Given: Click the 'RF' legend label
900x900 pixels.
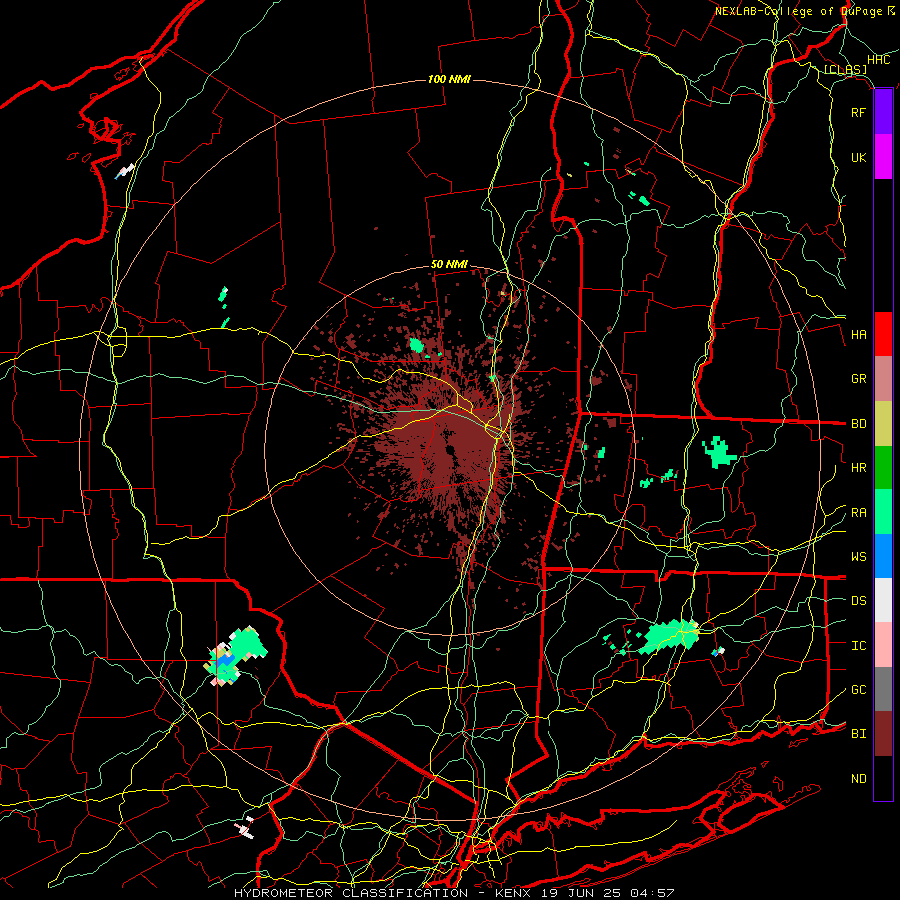Looking at the screenshot, I should coord(859,112).
